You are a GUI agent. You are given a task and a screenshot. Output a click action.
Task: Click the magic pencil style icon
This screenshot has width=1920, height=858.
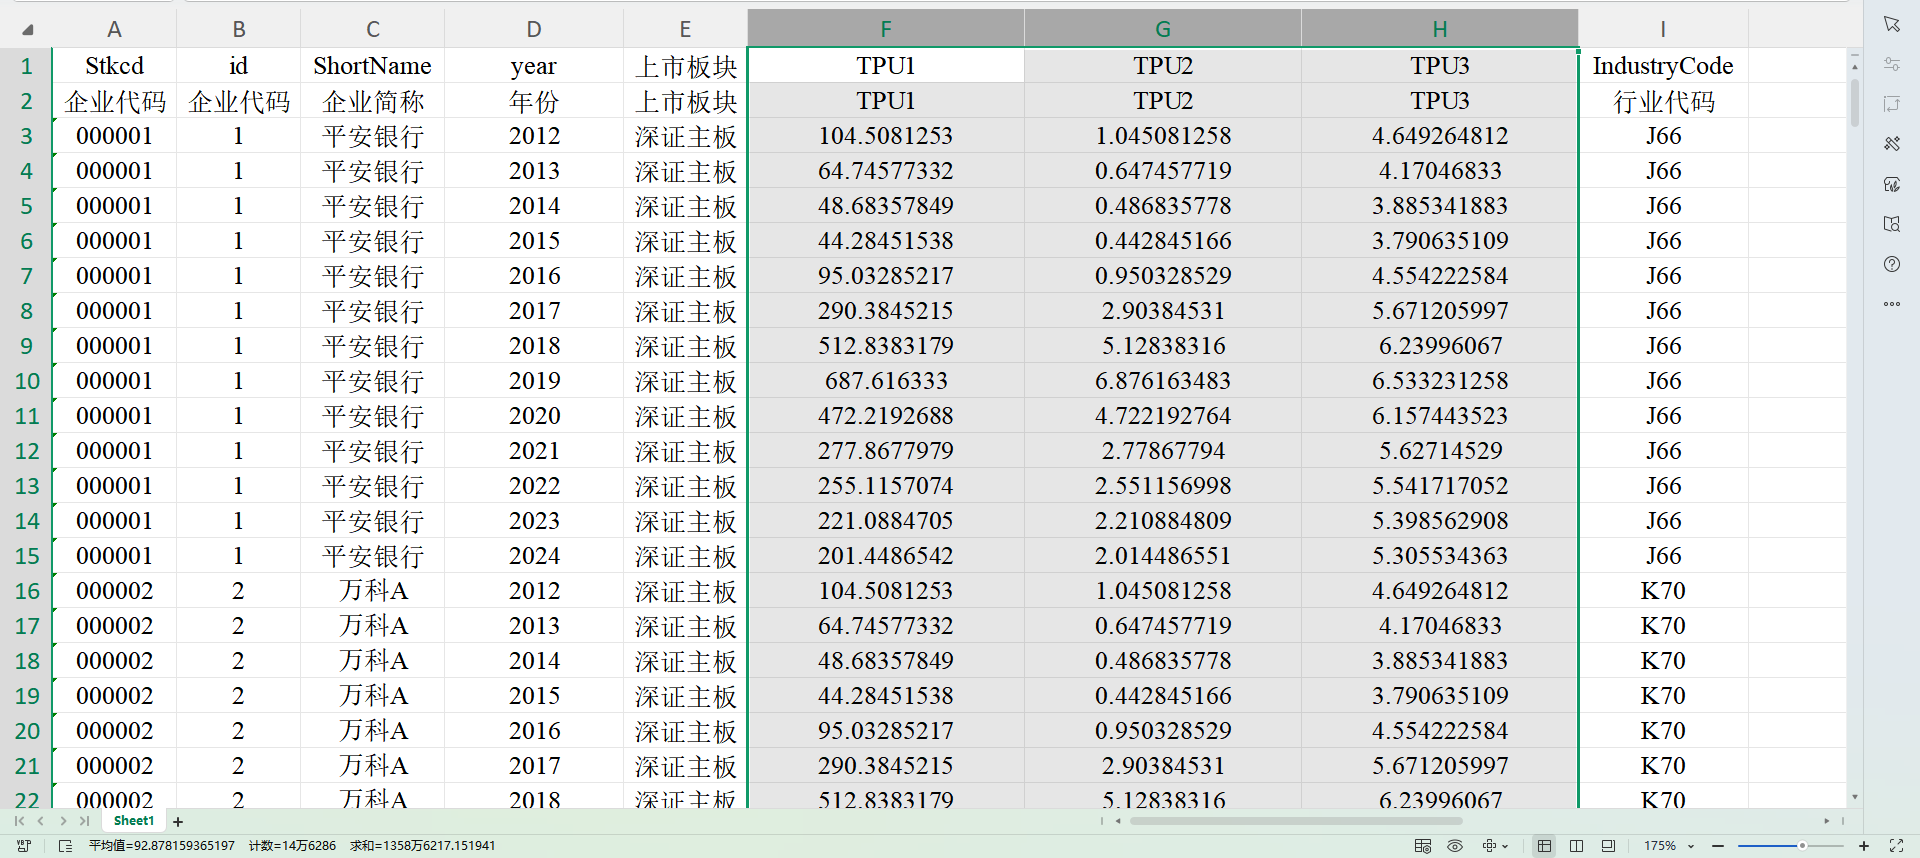(1891, 144)
